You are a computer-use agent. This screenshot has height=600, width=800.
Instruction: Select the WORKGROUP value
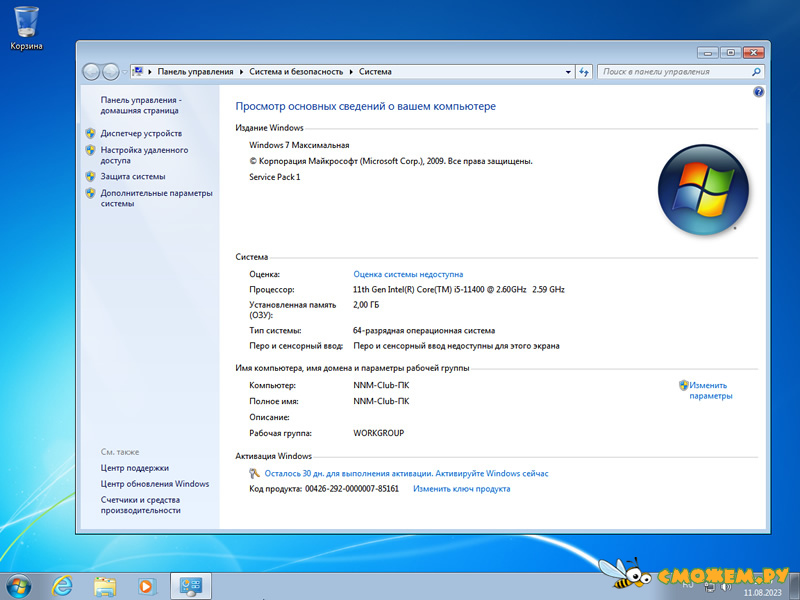379,433
